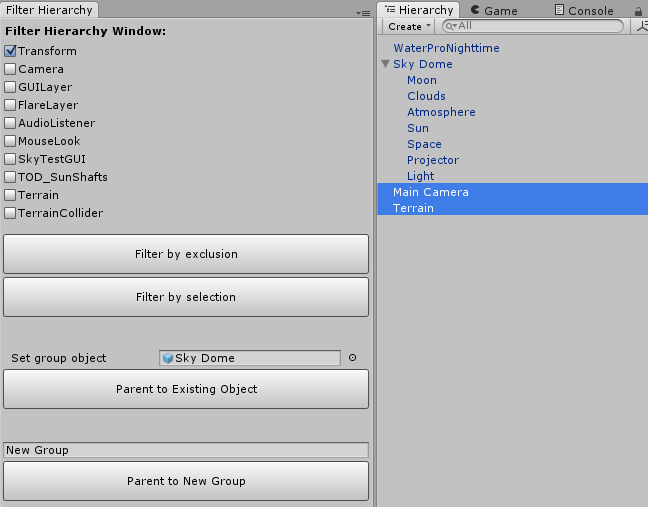This screenshot has height=507, width=648.
Task: Select the Sky Dome object in Hierarchy
Action: 423,64
